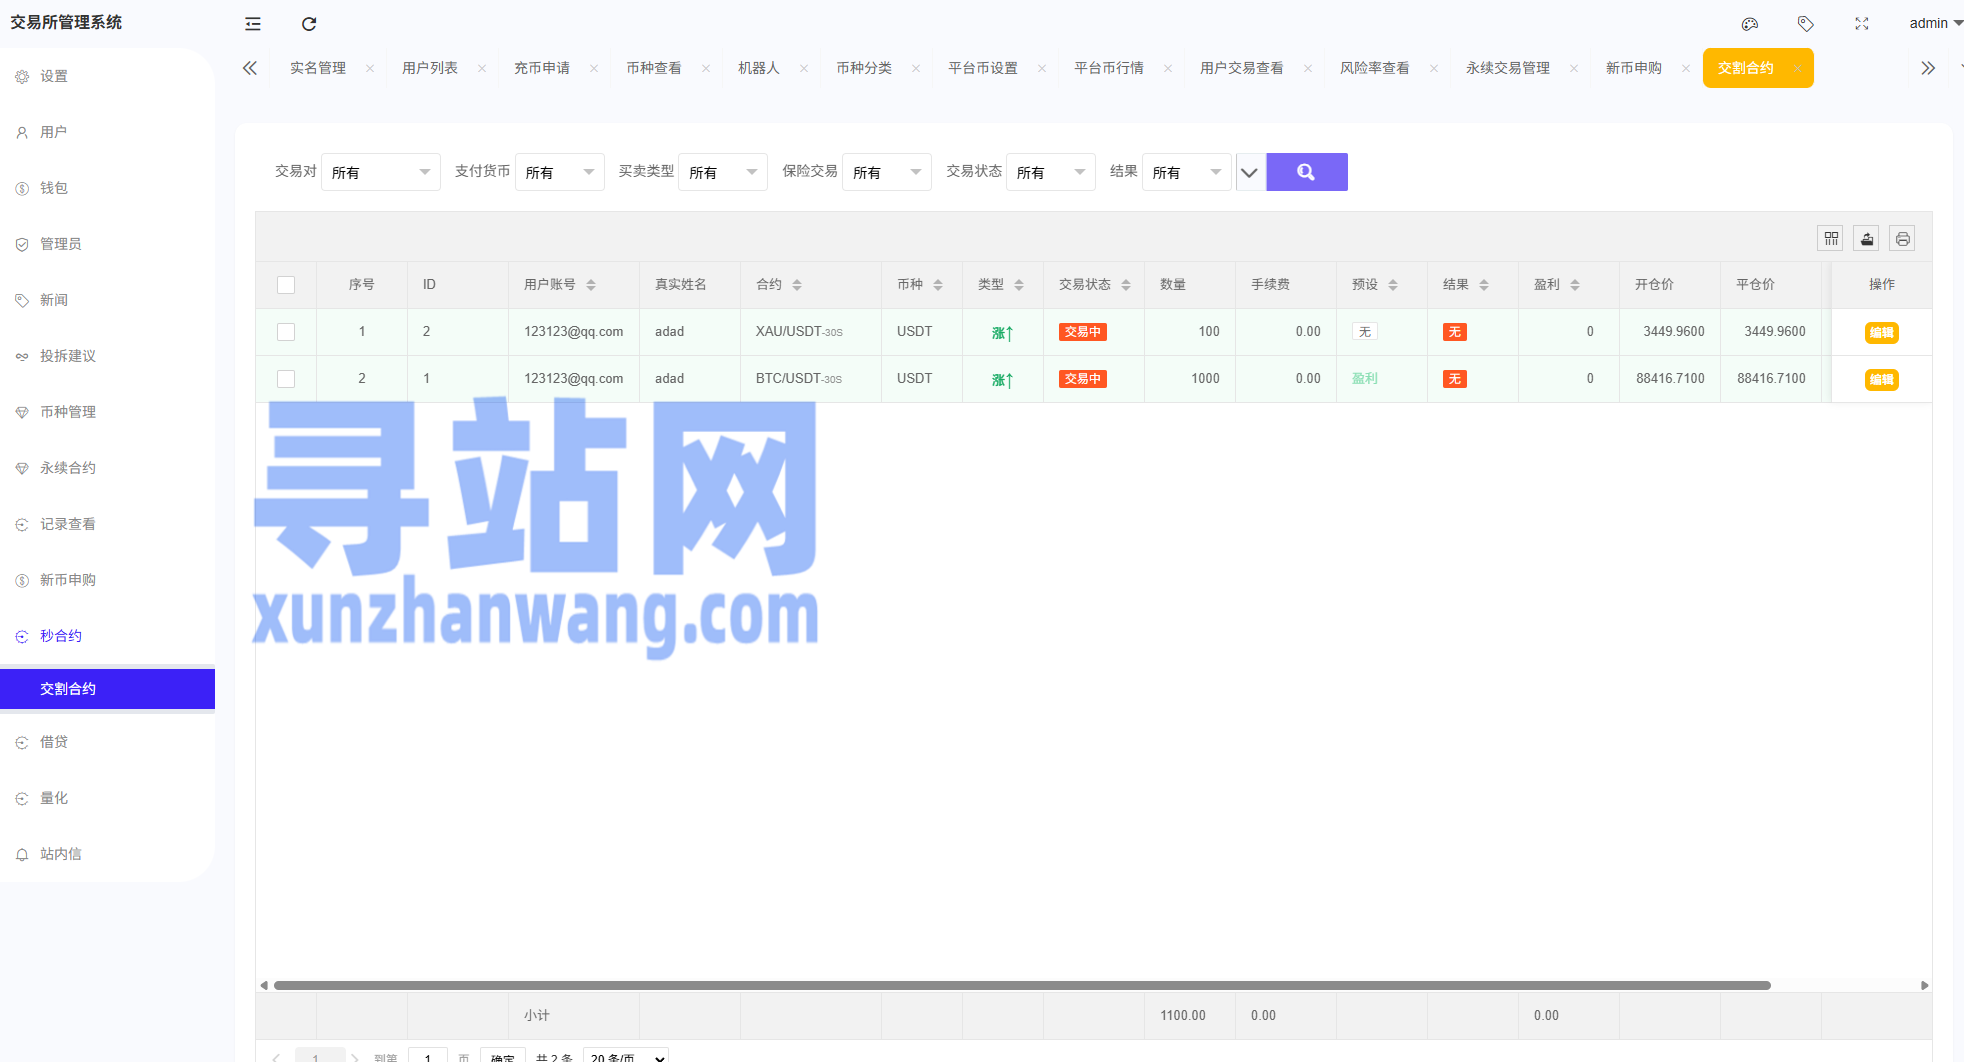
Task: Open the admin user menu
Action: (x=1934, y=24)
